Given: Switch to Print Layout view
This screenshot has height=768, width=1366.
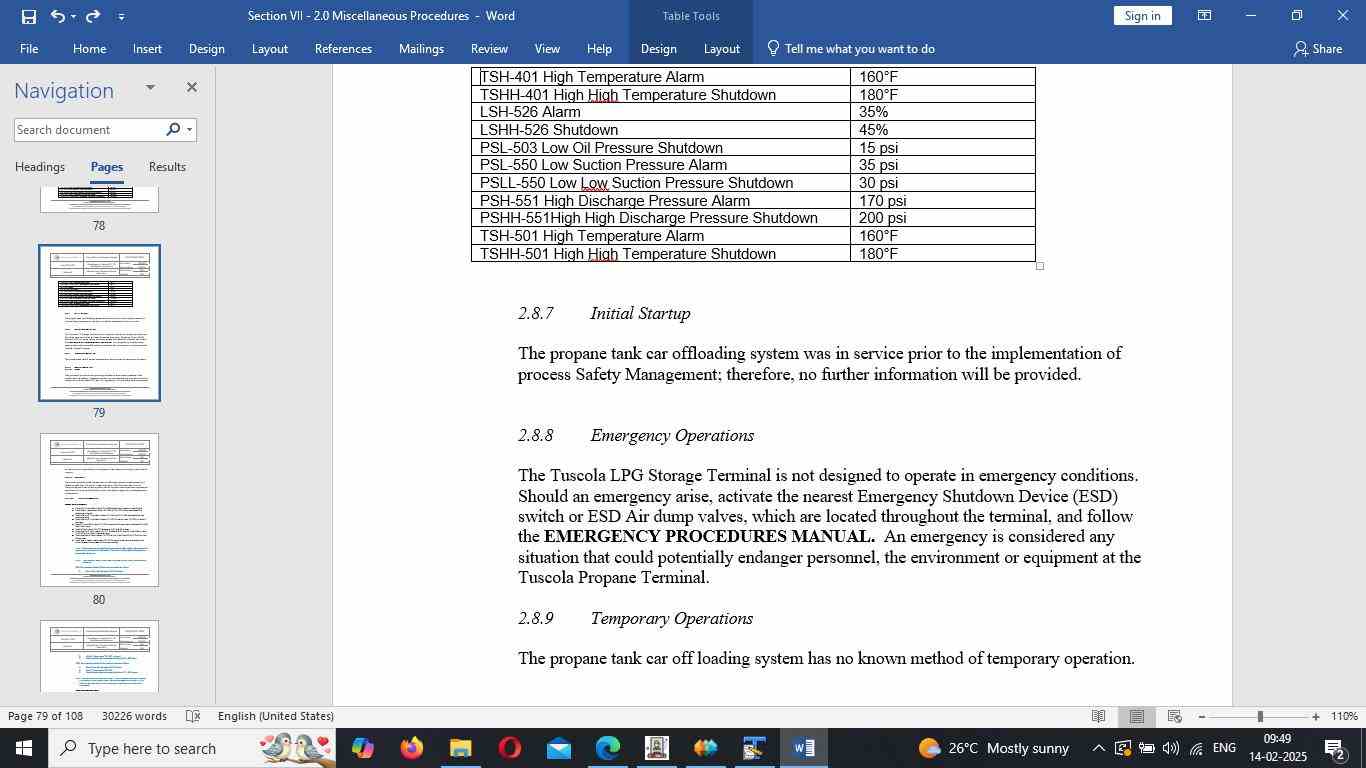Looking at the screenshot, I should tap(1137, 716).
